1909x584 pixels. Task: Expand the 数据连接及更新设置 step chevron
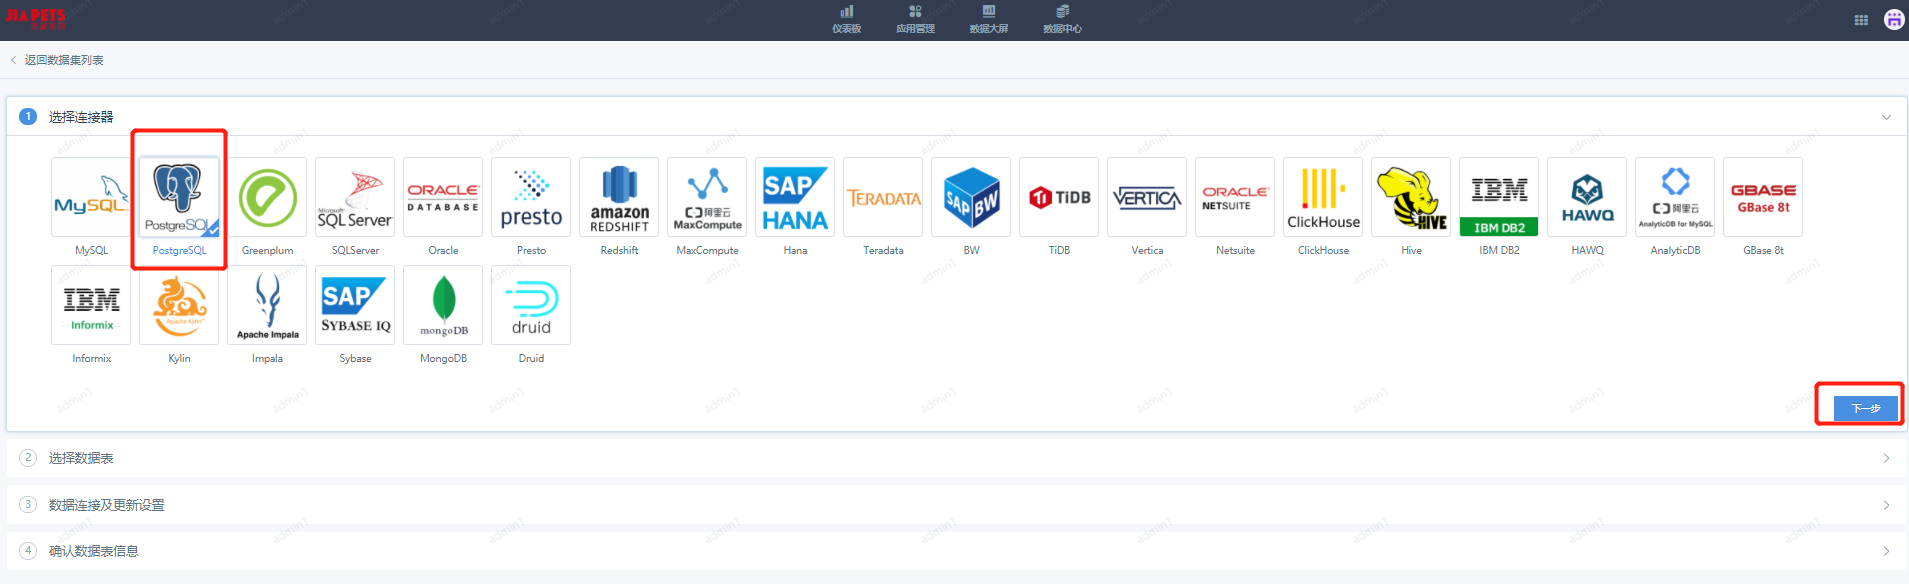[x=1886, y=505]
